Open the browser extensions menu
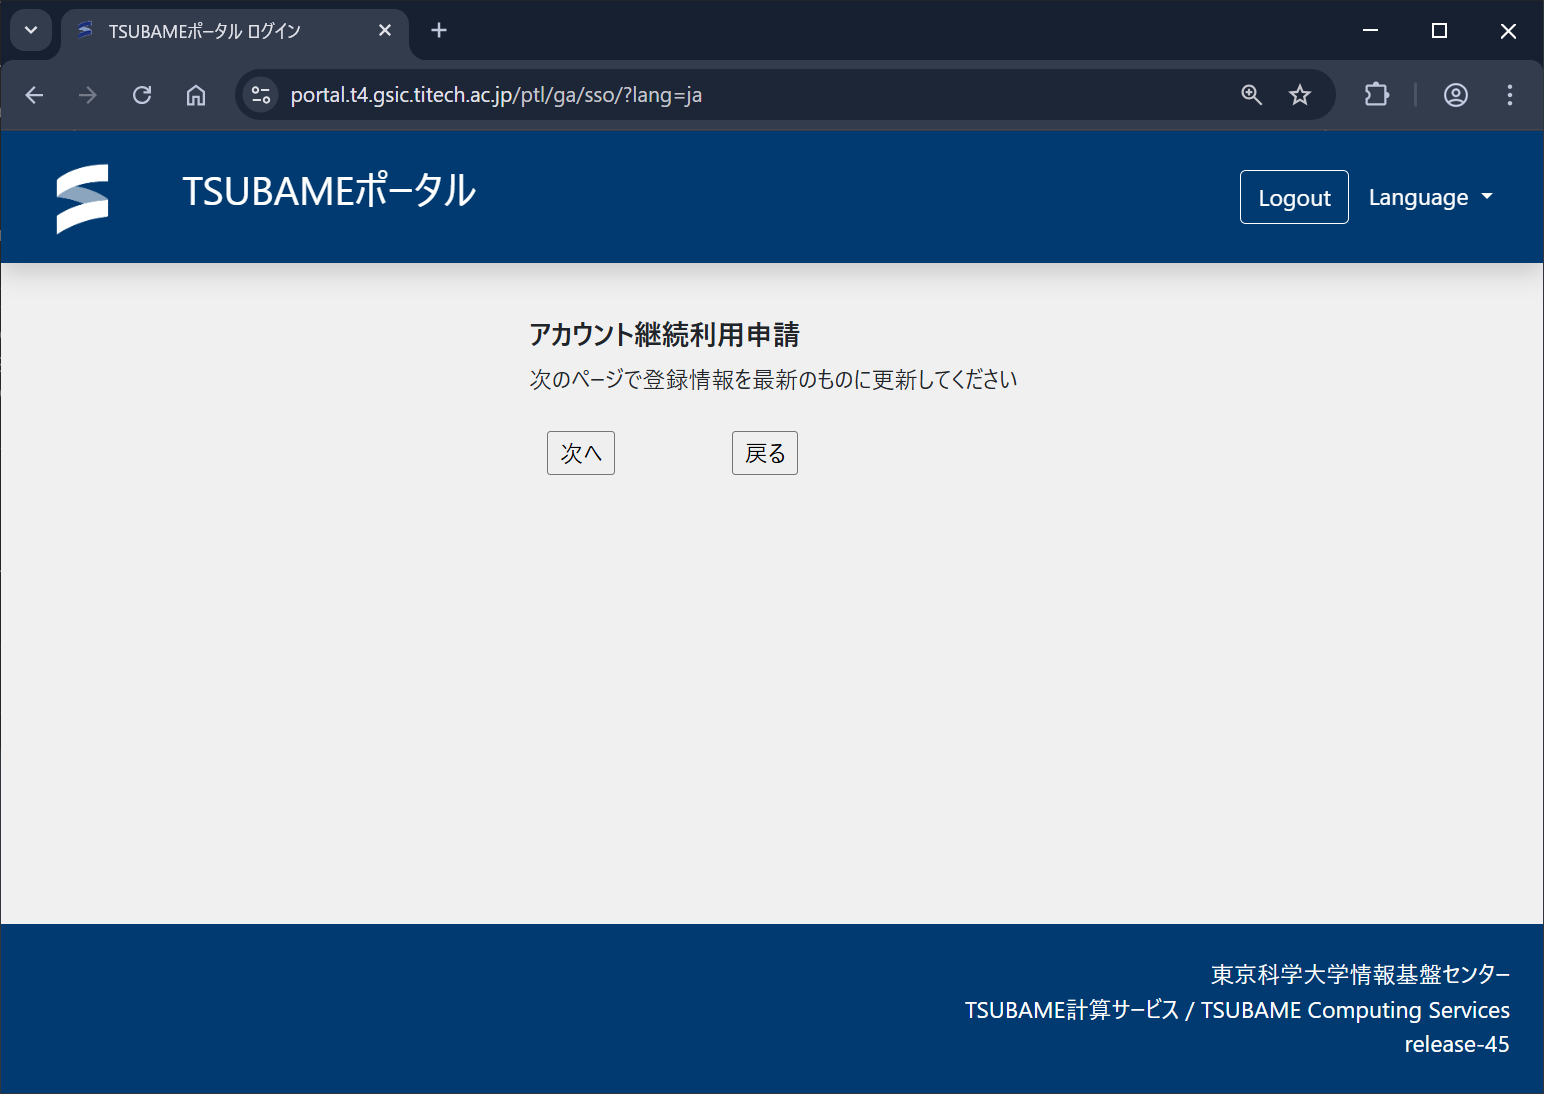 [1377, 95]
